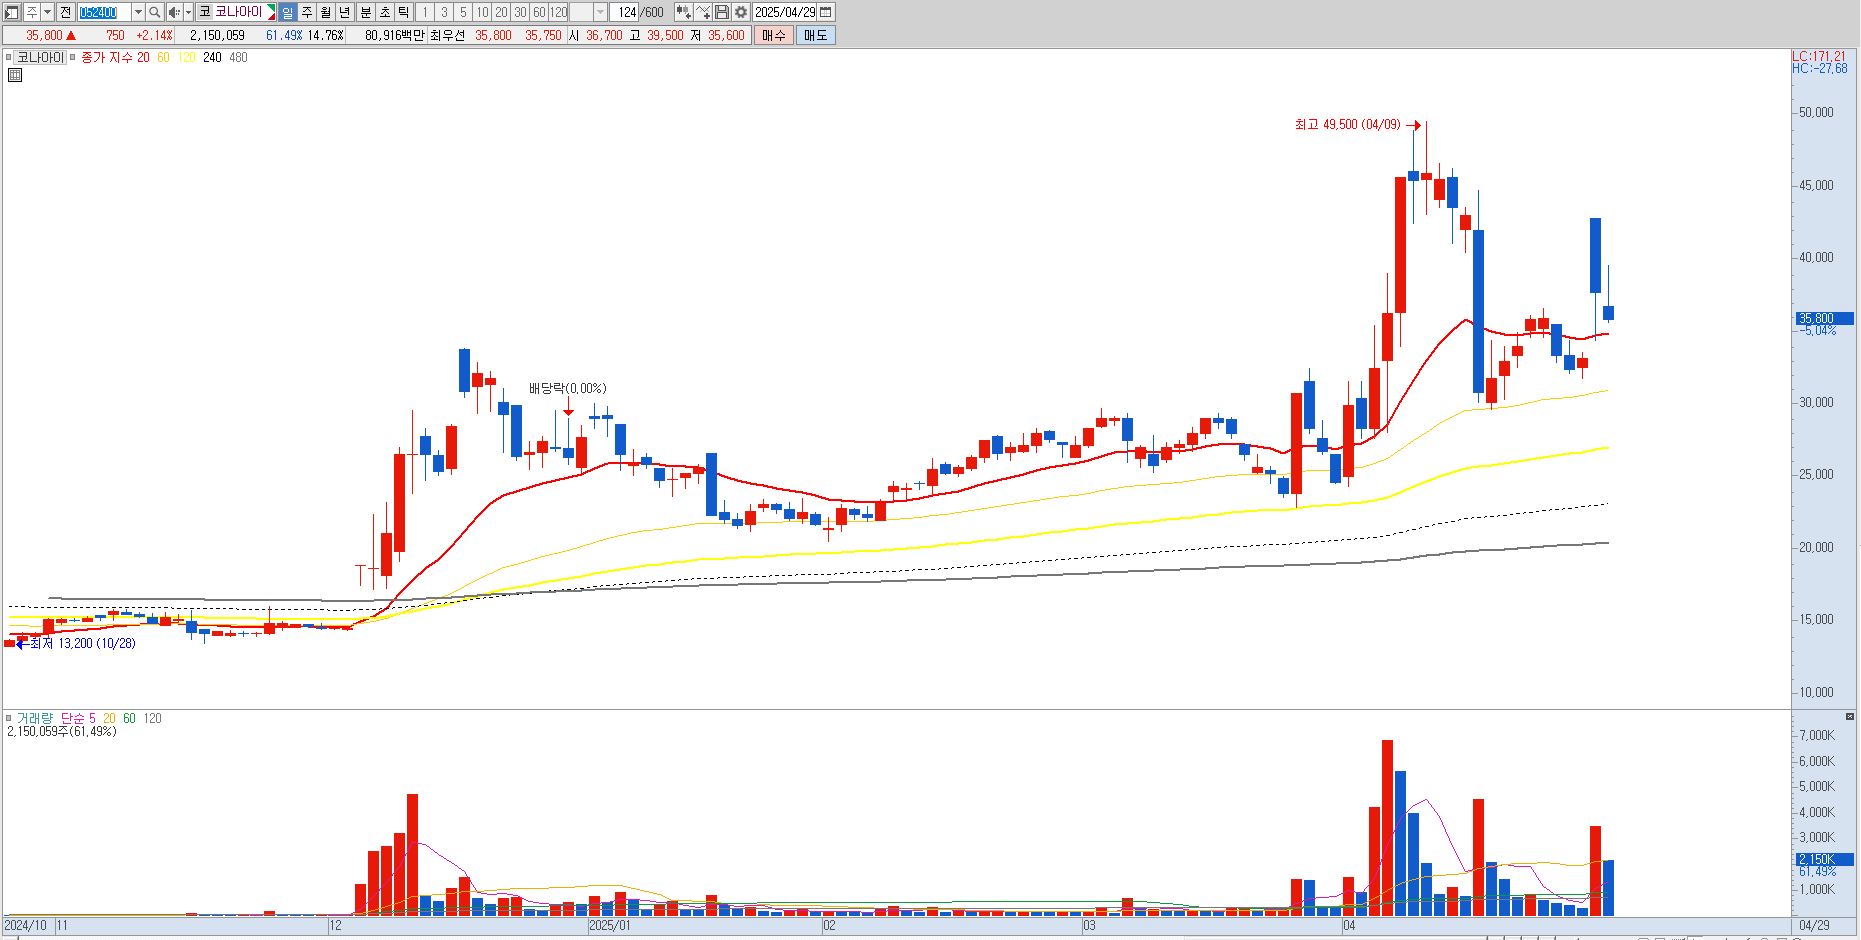Select the monthly (월) chart period

[x=326, y=12]
